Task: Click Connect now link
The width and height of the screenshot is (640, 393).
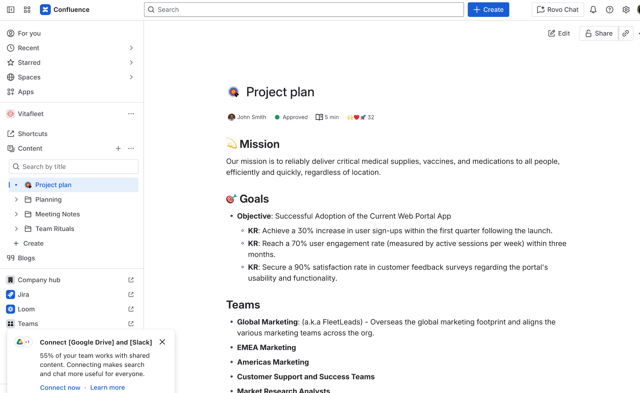Action: point(60,388)
